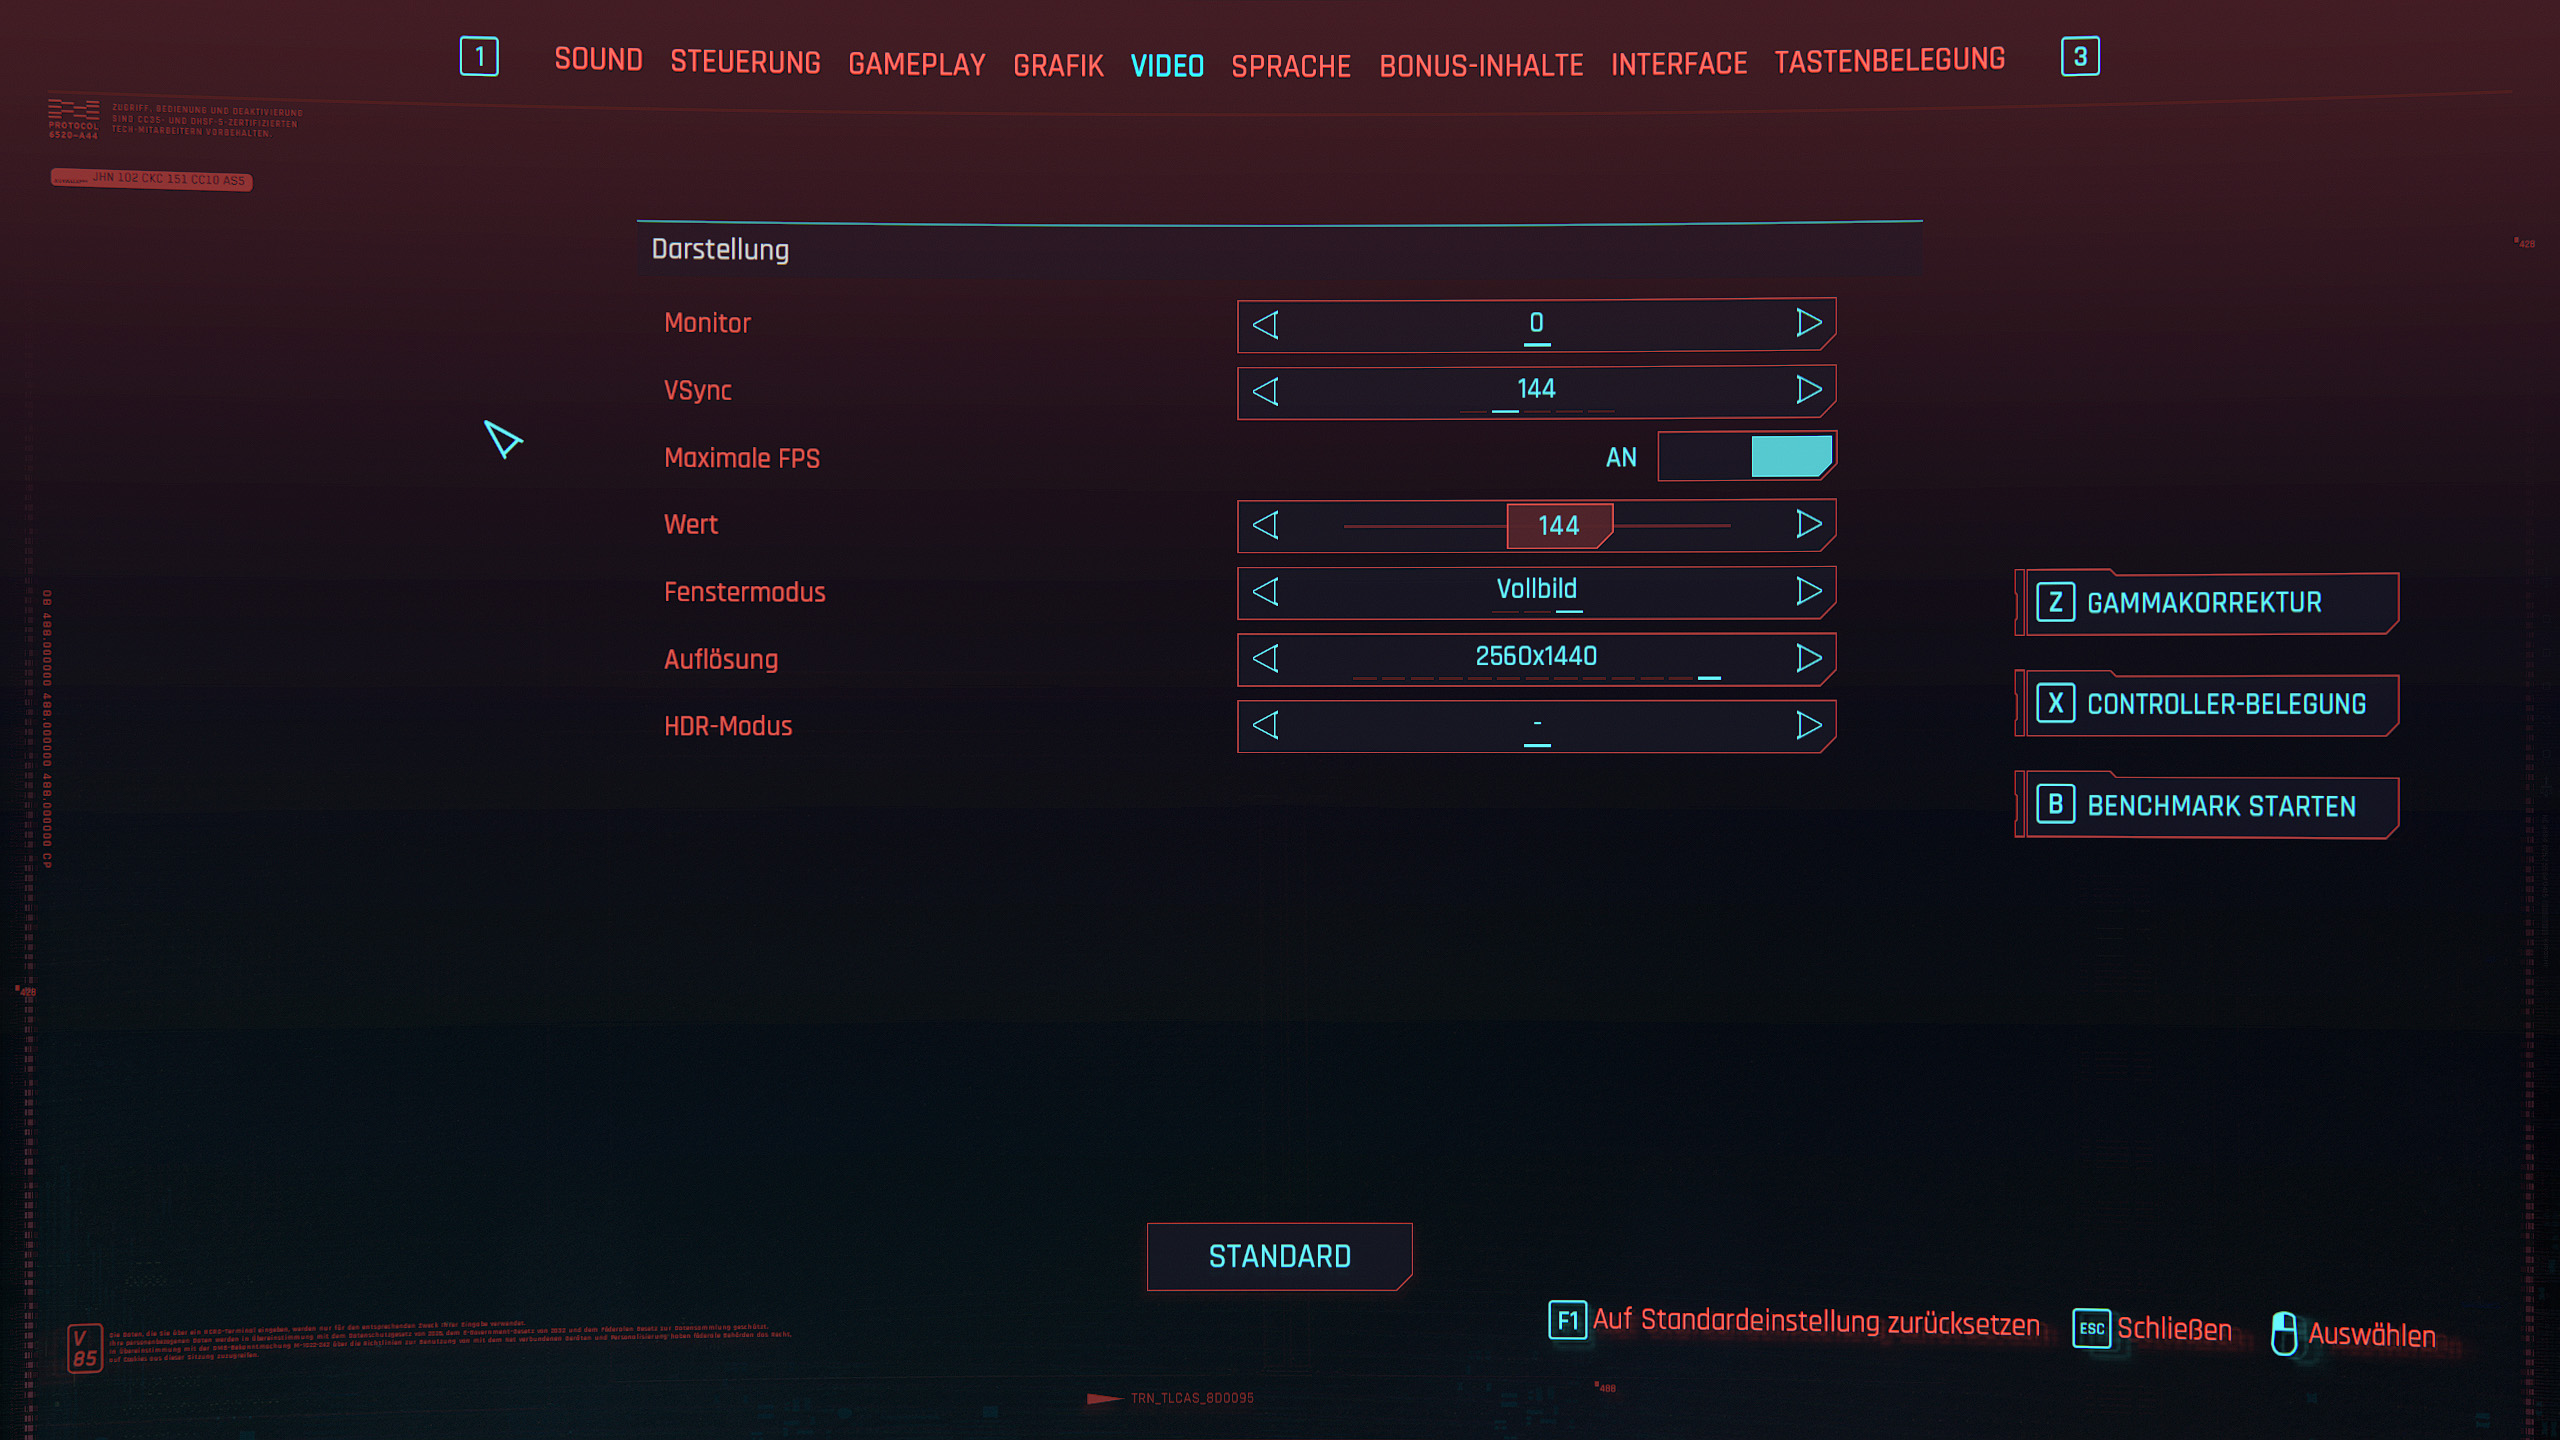Toggle Maximale FPS switch off
Screen dimensions: 2560x1440
tap(1746, 457)
